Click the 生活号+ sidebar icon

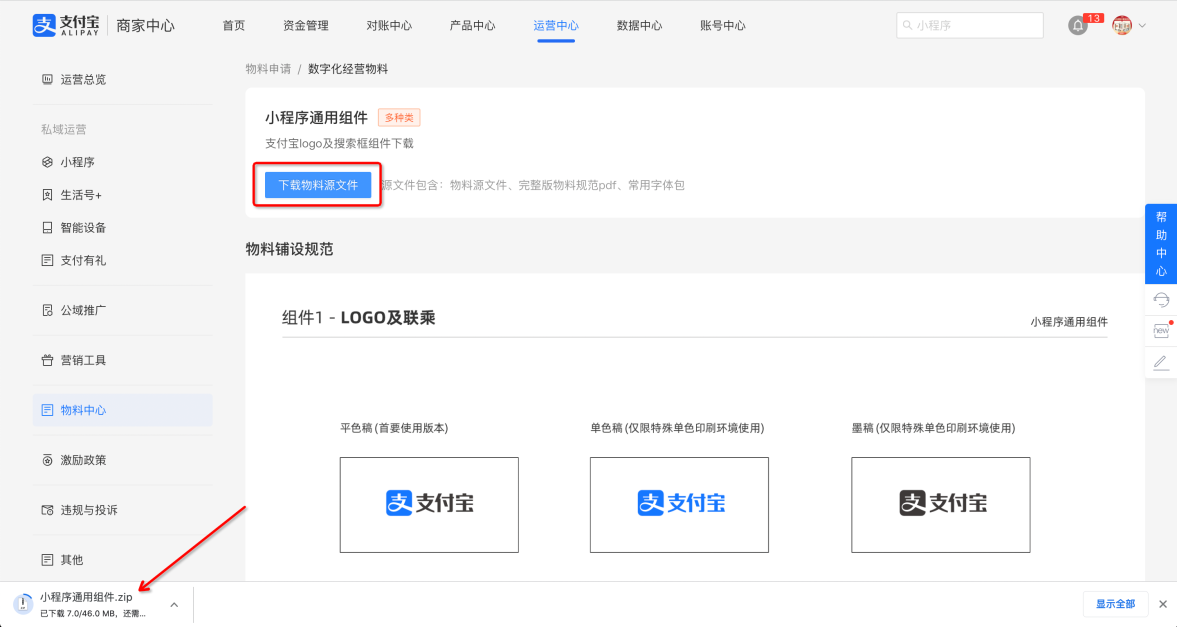[47, 195]
